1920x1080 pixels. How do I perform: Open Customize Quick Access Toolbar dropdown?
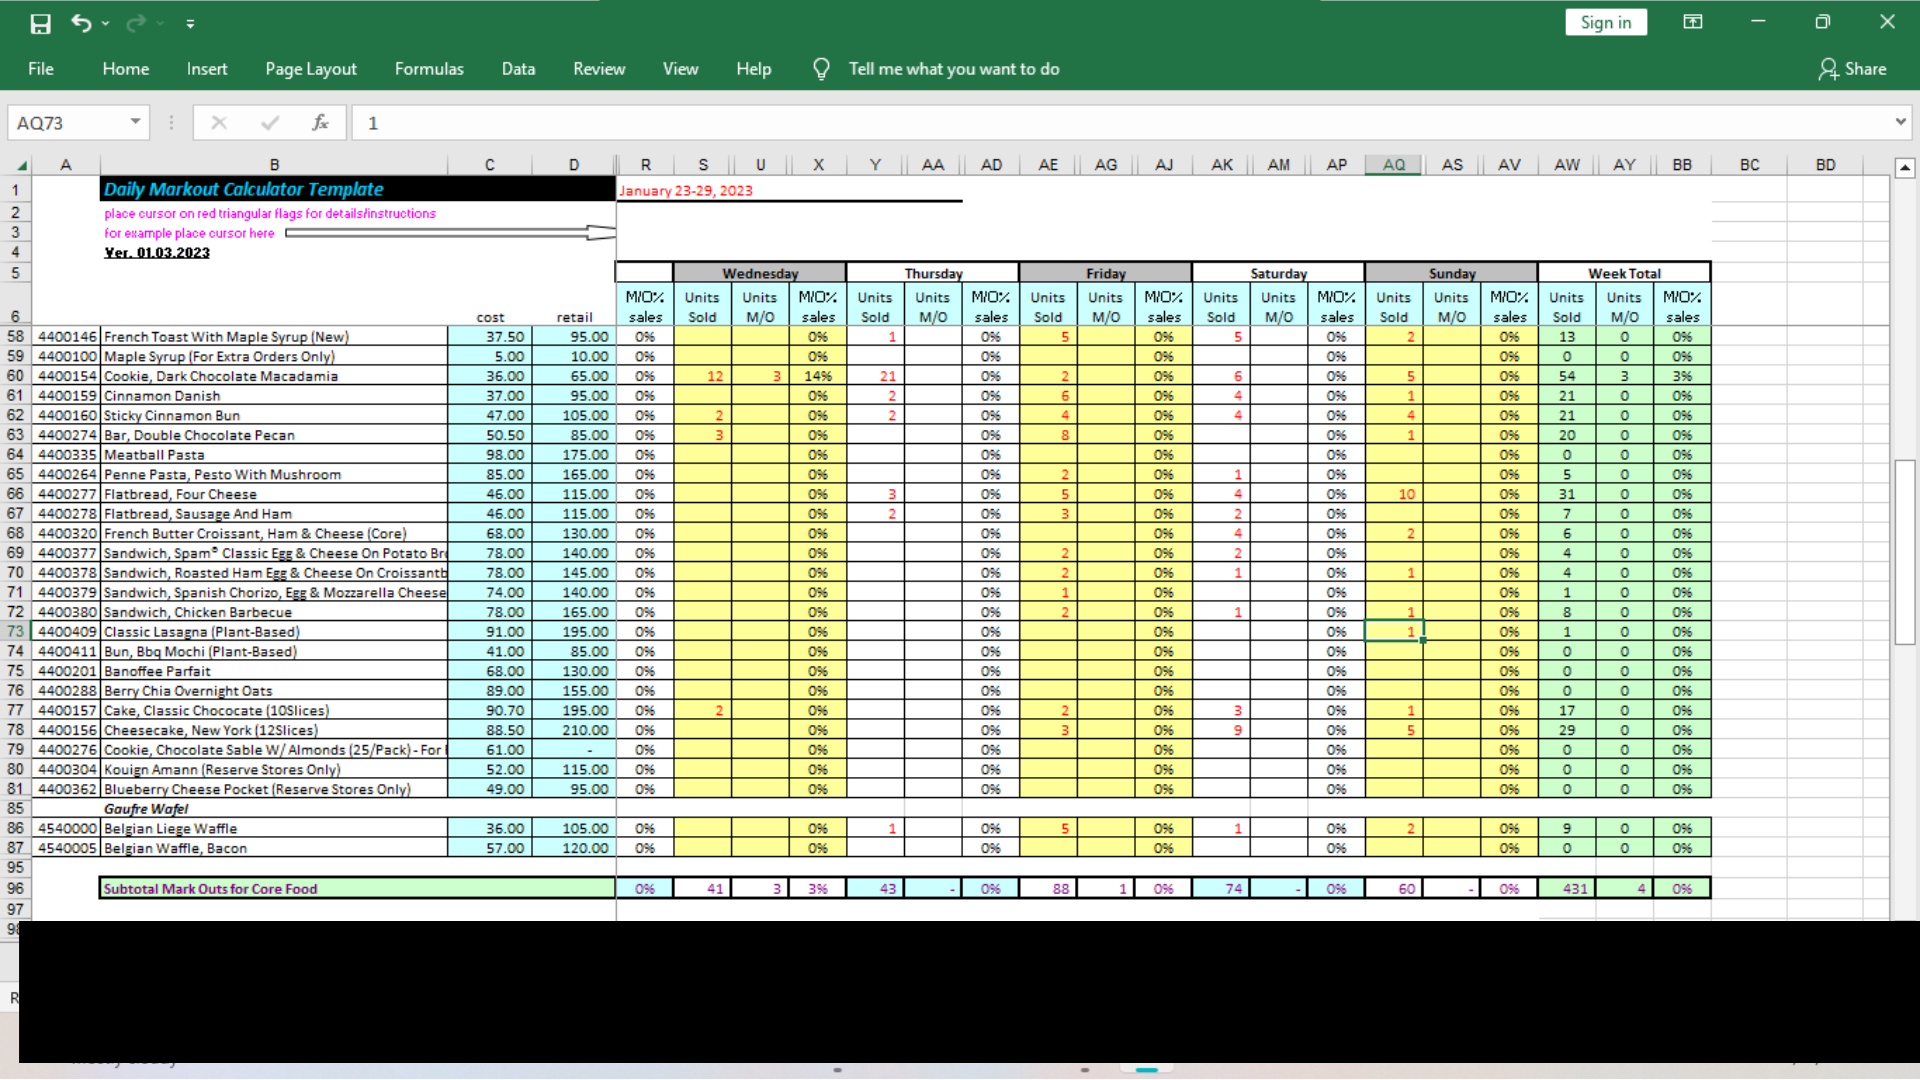coord(190,24)
